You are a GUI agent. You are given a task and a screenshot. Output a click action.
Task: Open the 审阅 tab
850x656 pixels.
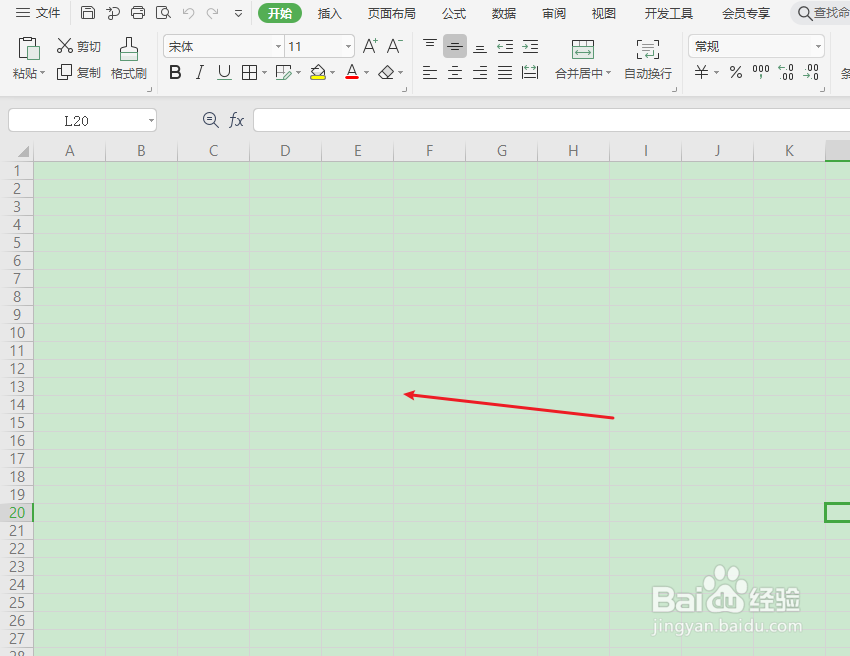[x=553, y=13]
